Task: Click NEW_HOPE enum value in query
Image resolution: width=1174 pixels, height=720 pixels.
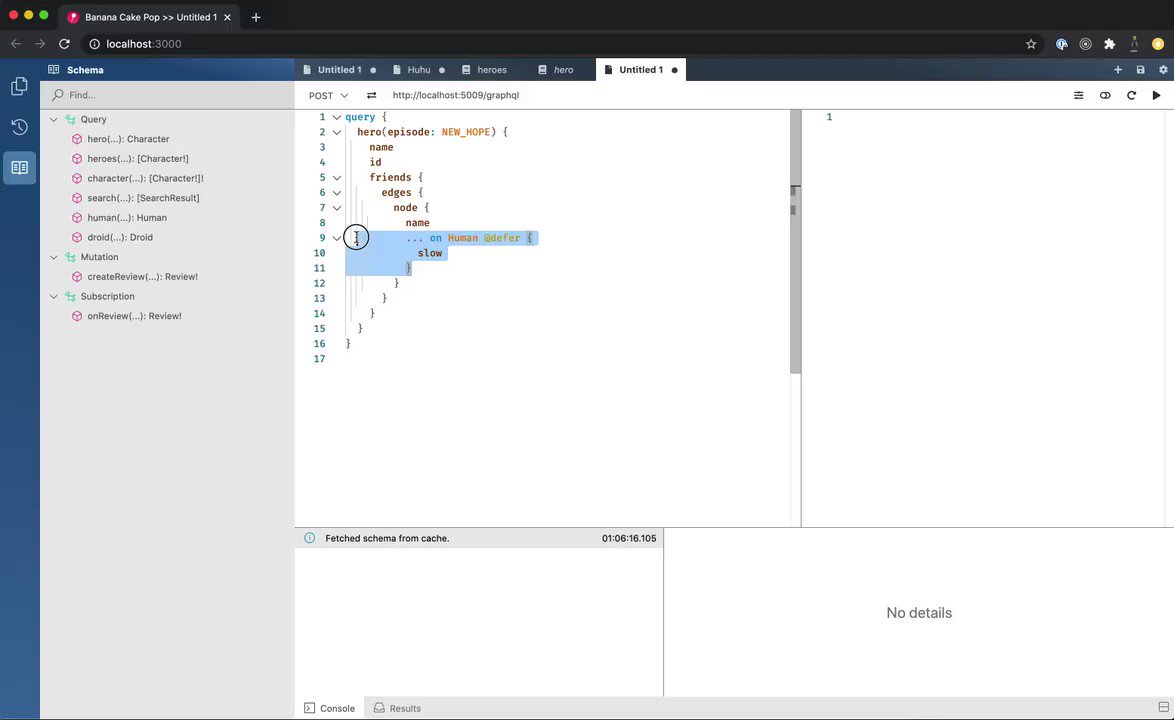Action: pos(466,132)
